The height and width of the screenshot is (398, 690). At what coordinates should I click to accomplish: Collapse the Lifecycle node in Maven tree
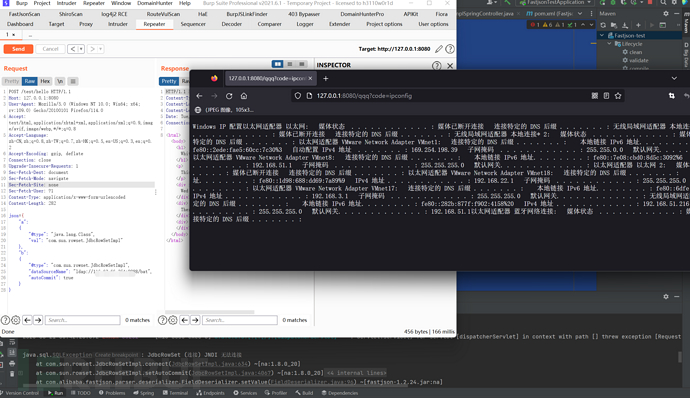click(609, 44)
